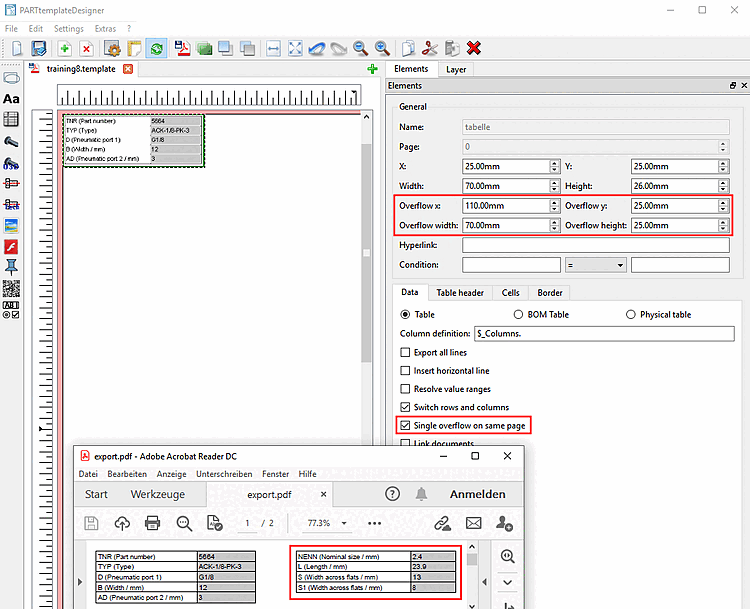Click the print icon in Acrobat Reader
The image size is (750, 609).
click(x=153, y=523)
